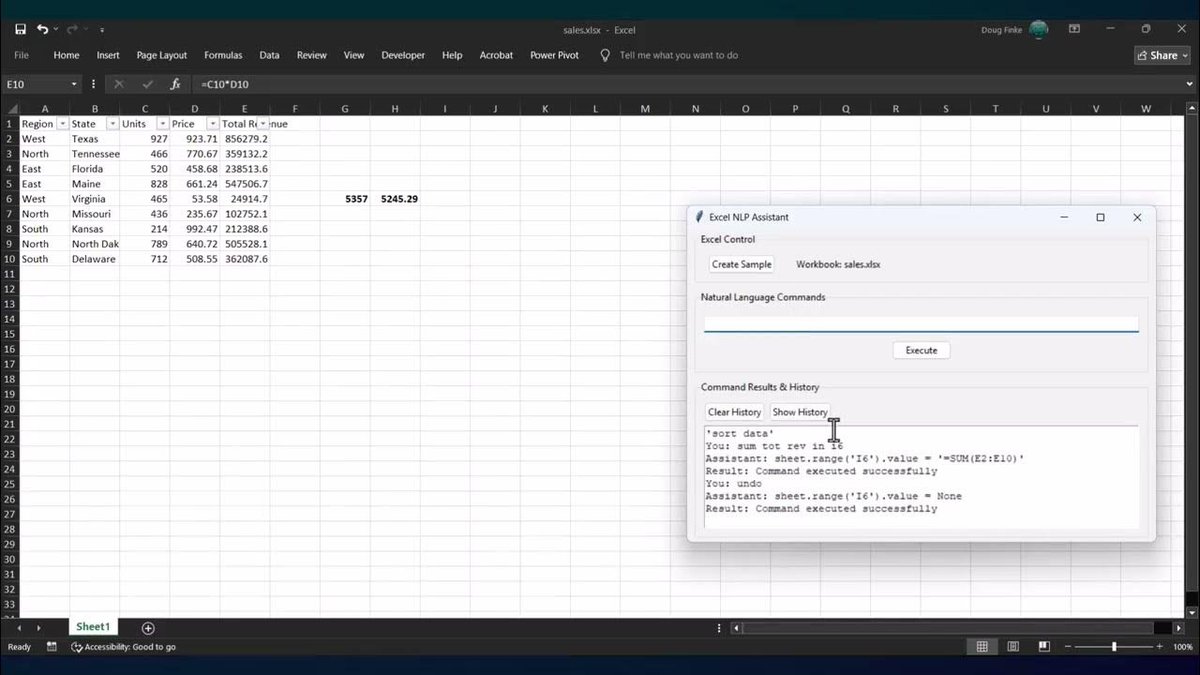This screenshot has width=1200, height=675.
Task: Open the File menu
Action: click(21, 55)
